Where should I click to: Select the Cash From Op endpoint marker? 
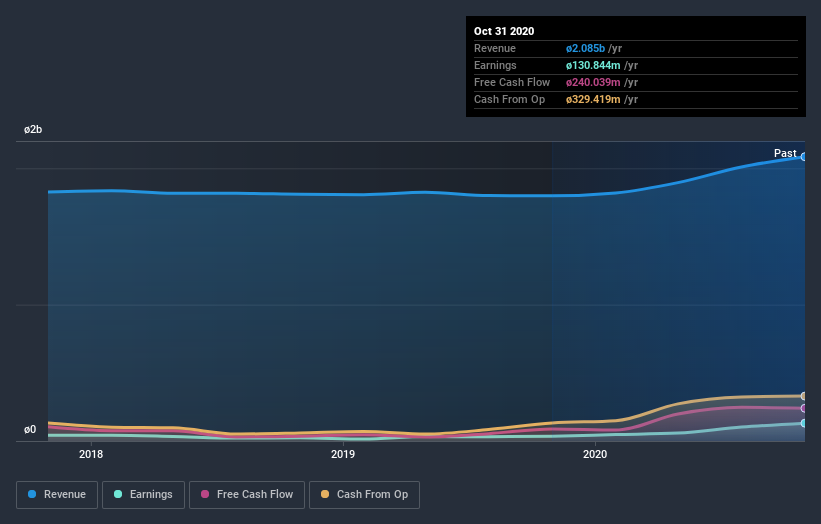[804, 396]
